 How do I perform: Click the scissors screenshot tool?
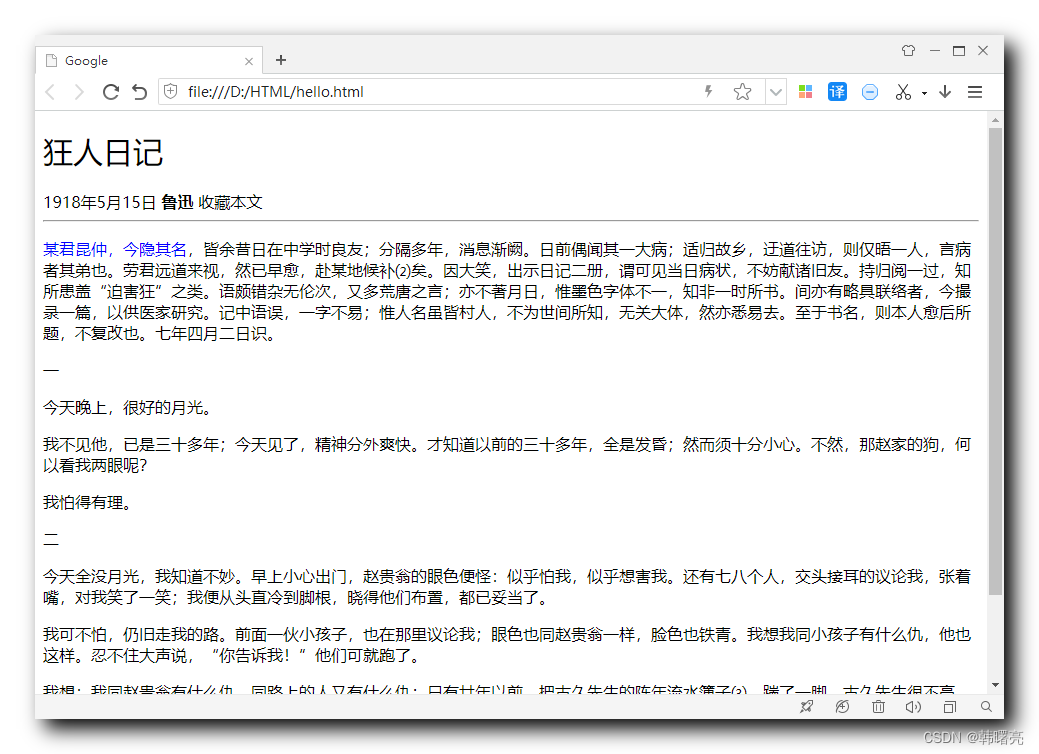tap(903, 92)
